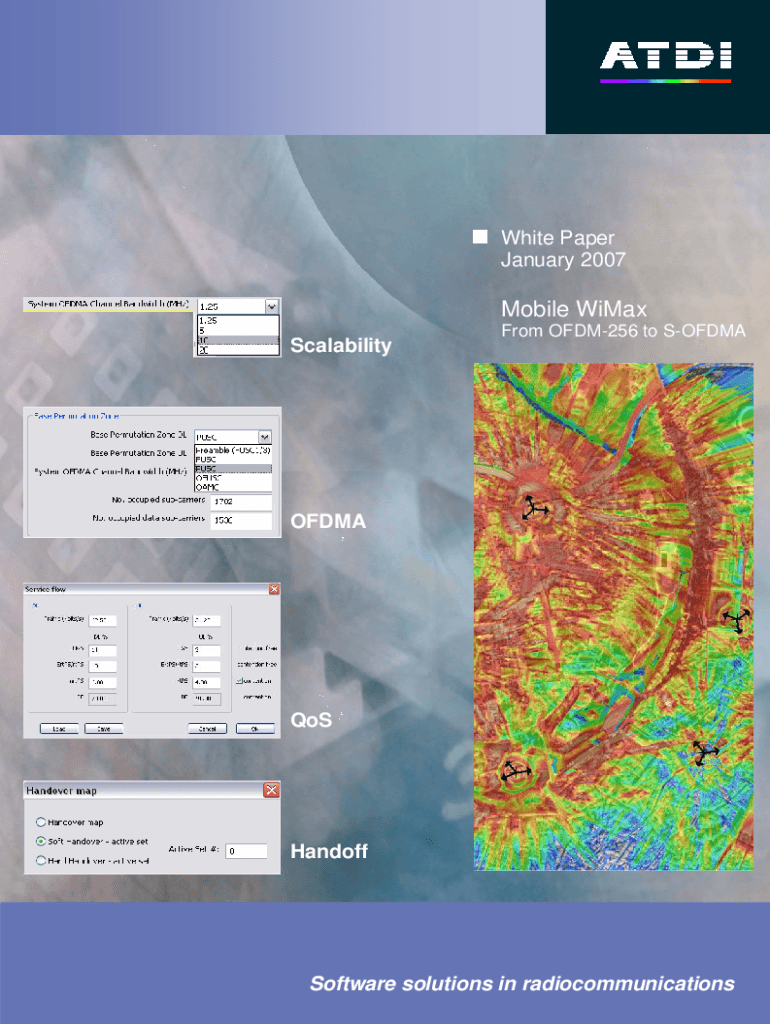Toggle the checked box in Service flow
The height and width of the screenshot is (1024, 770).
pyautogui.click(x=239, y=679)
